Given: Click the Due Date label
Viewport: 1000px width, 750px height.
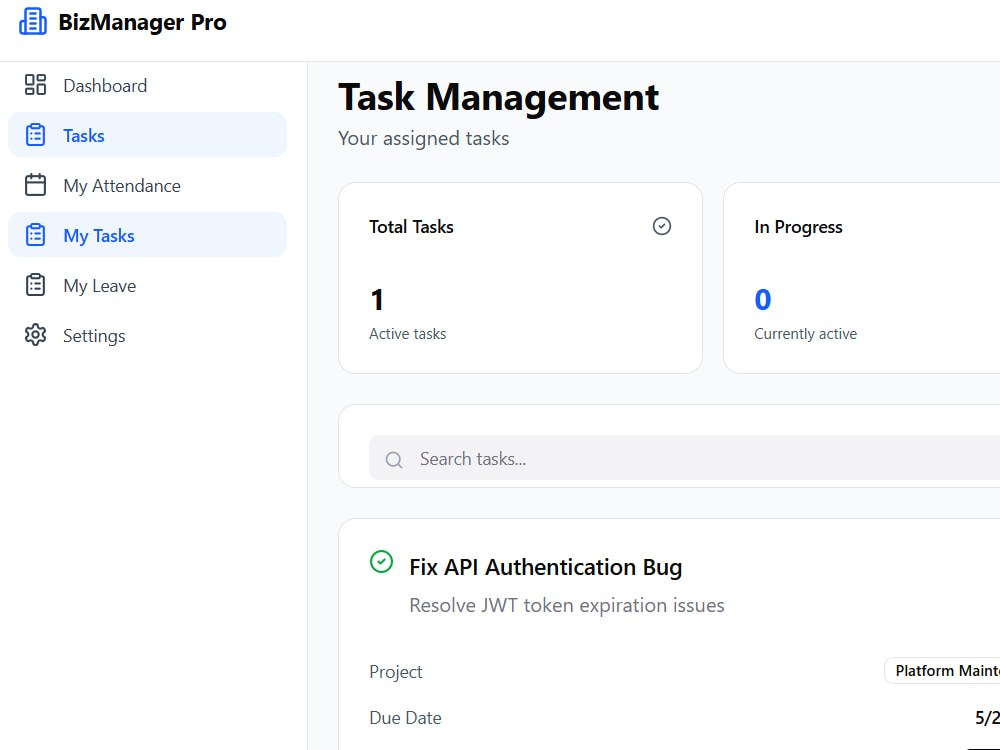Looking at the screenshot, I should [405, 718].
